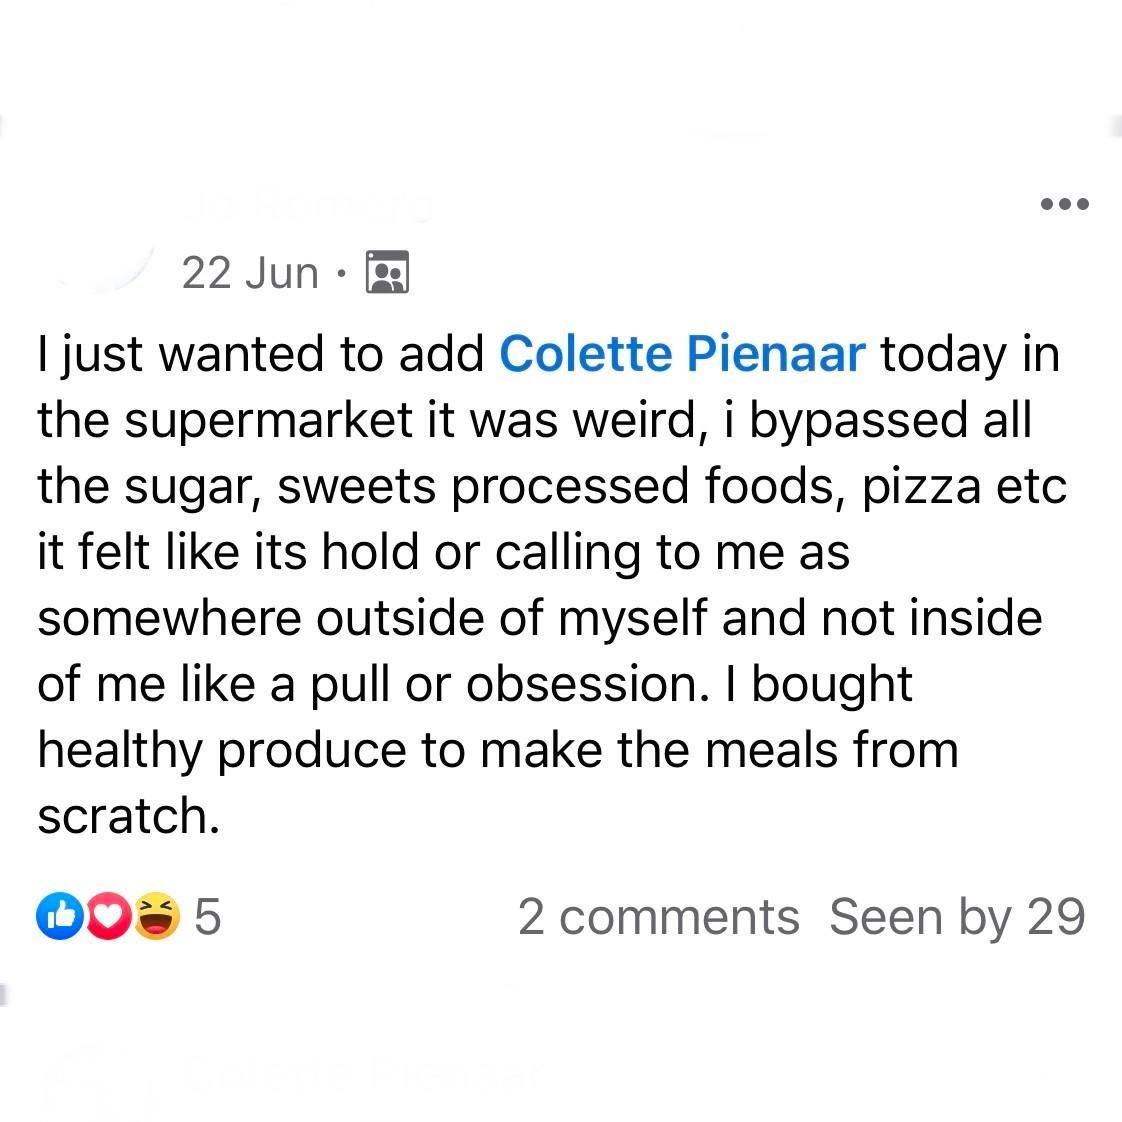Screen dimensions: 1122x1122
Task: Expand the 2 comments section
Action: coord(658,917)
